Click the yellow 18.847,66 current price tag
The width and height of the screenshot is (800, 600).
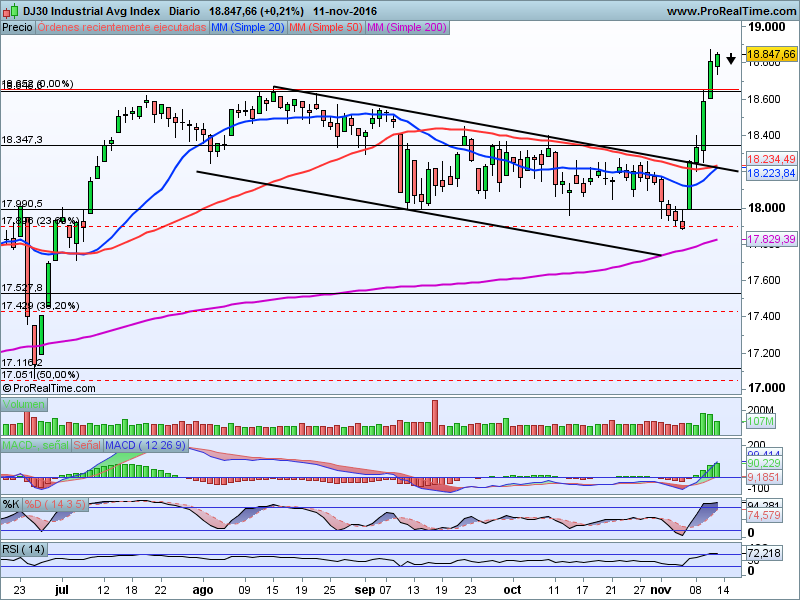pyautogui.click(x=771, y=54)
